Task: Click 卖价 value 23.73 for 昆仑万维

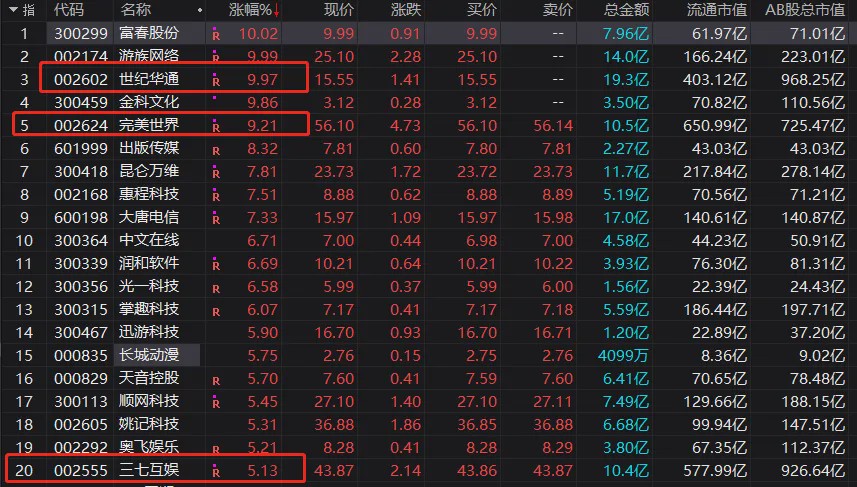Action: 553,171
